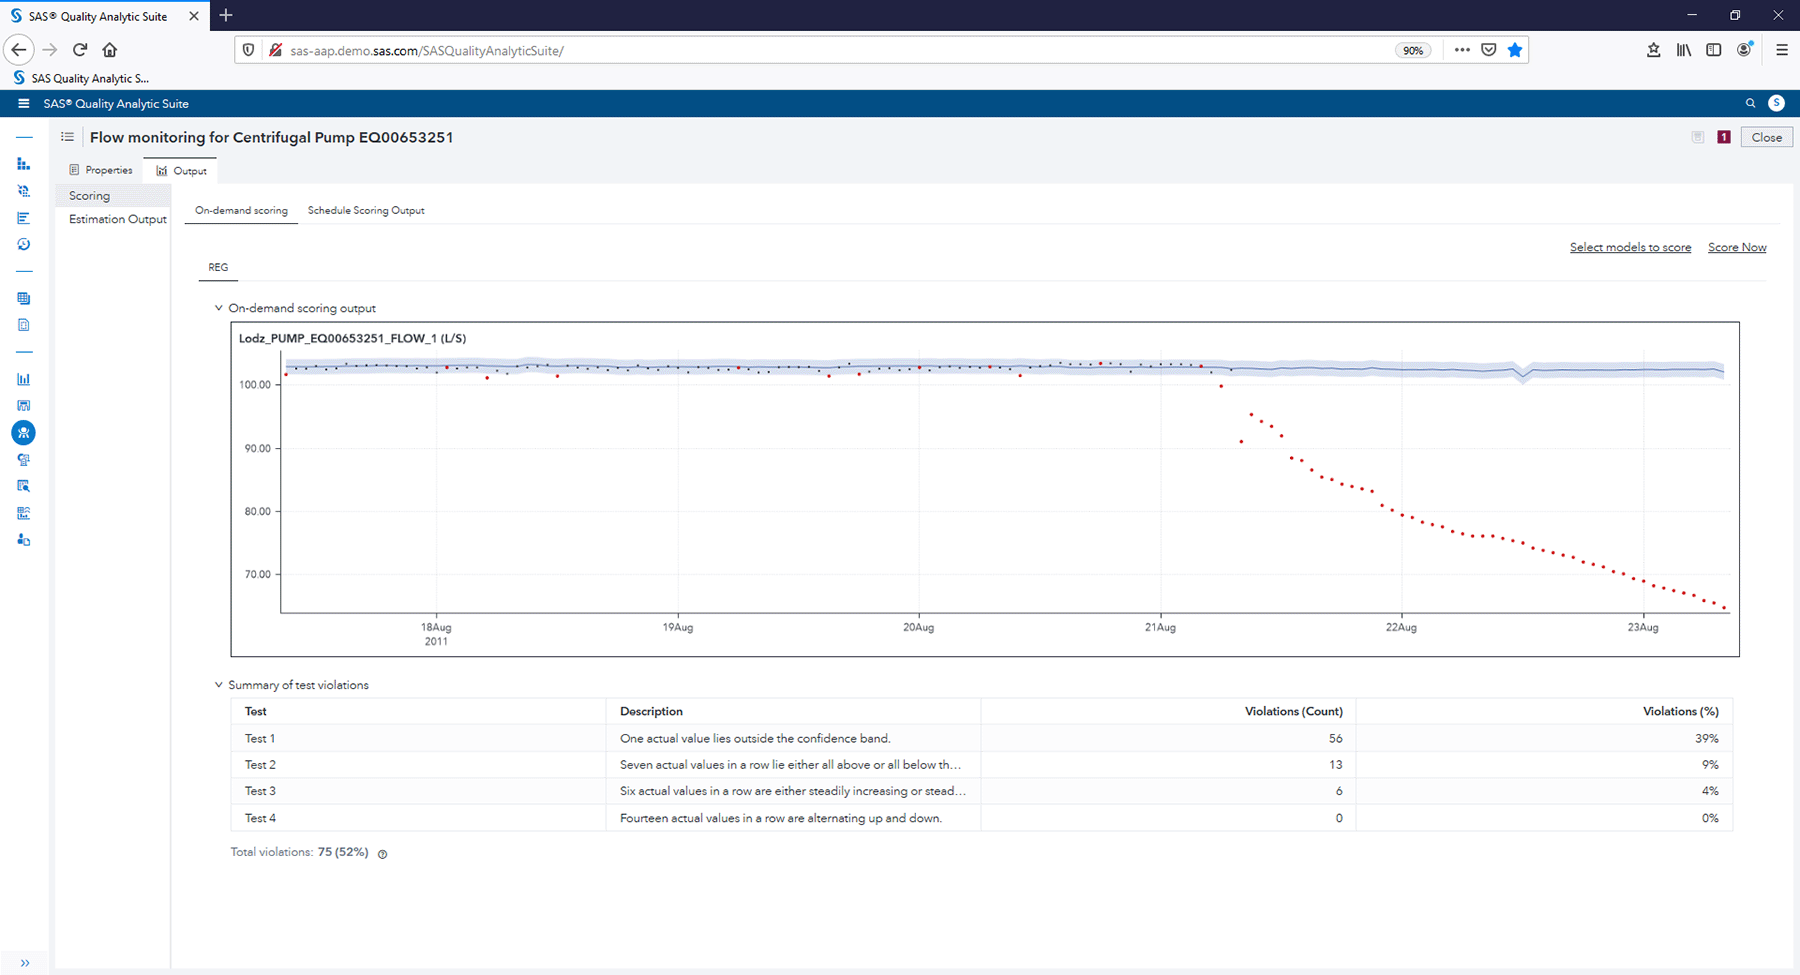The width and height of the screenshot is (1800, 975).
Task: Click the blue bookmark star in address bar
Action: 1515,50
